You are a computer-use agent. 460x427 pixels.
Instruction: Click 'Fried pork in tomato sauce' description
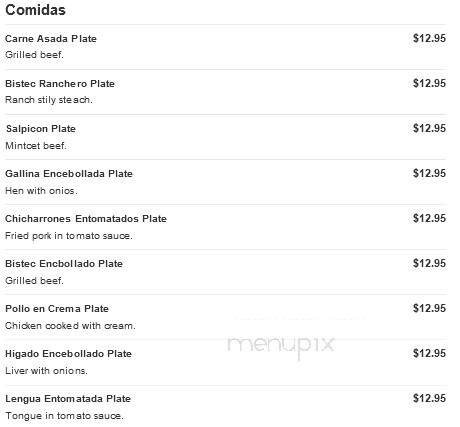(69, 236)
